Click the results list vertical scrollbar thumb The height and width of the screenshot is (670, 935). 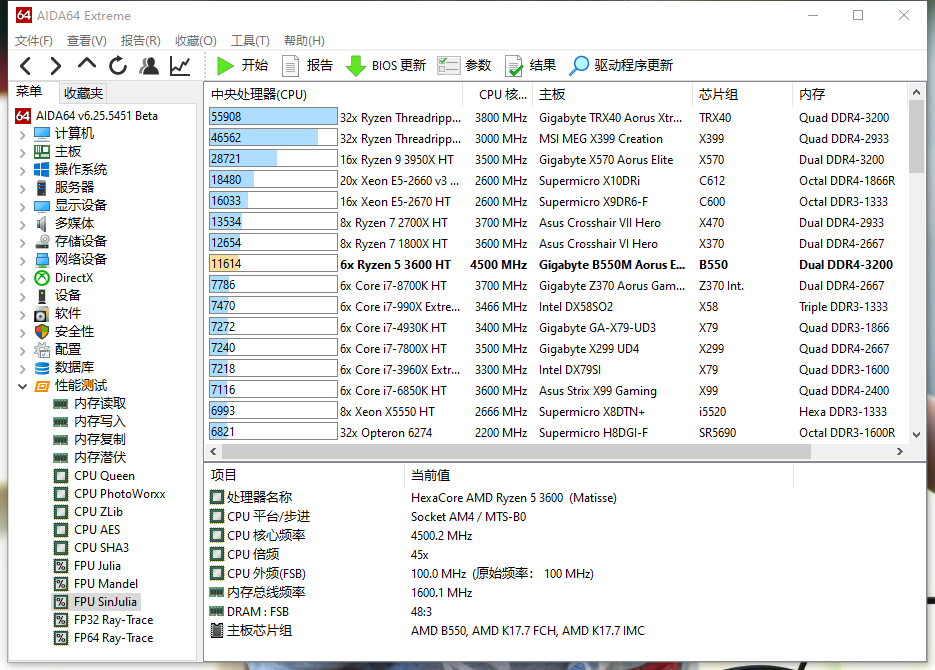917,137
